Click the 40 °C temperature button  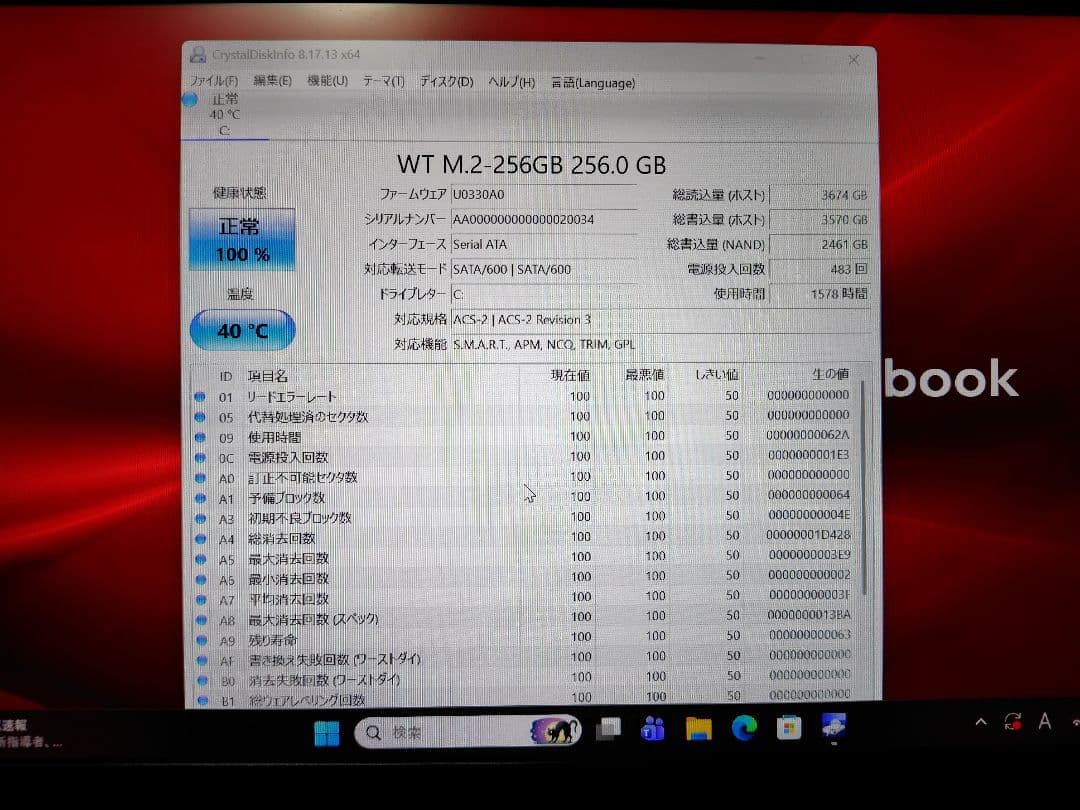[x=242, y=331]
